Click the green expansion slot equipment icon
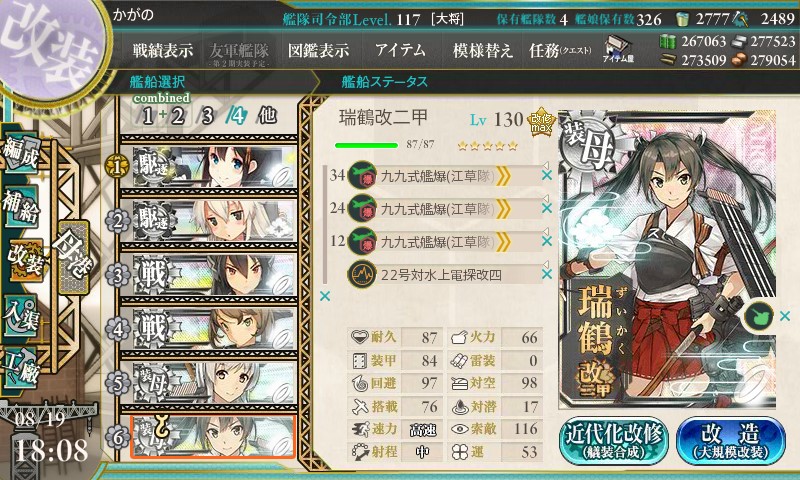 pyautogui.click(x=758, y=316)
